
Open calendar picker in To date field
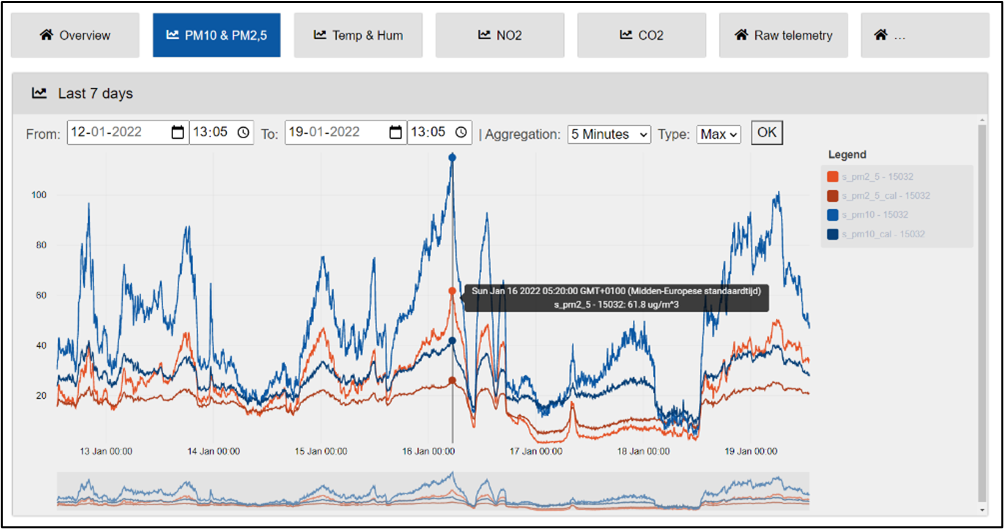point(396,133)
